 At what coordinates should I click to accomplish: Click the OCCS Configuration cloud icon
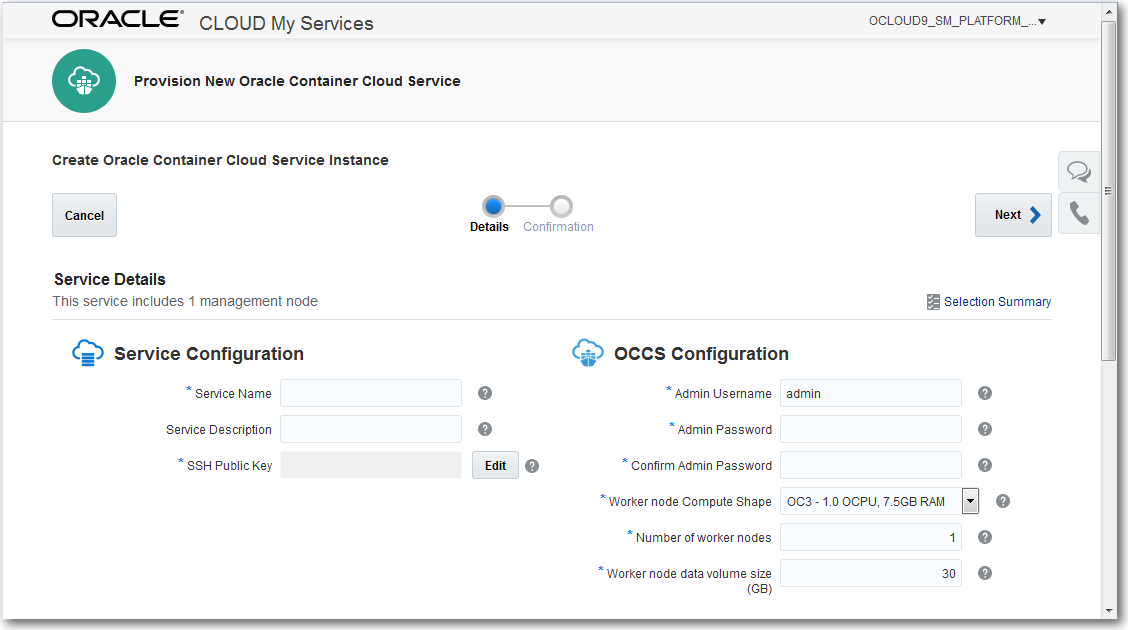pos(587,352)
